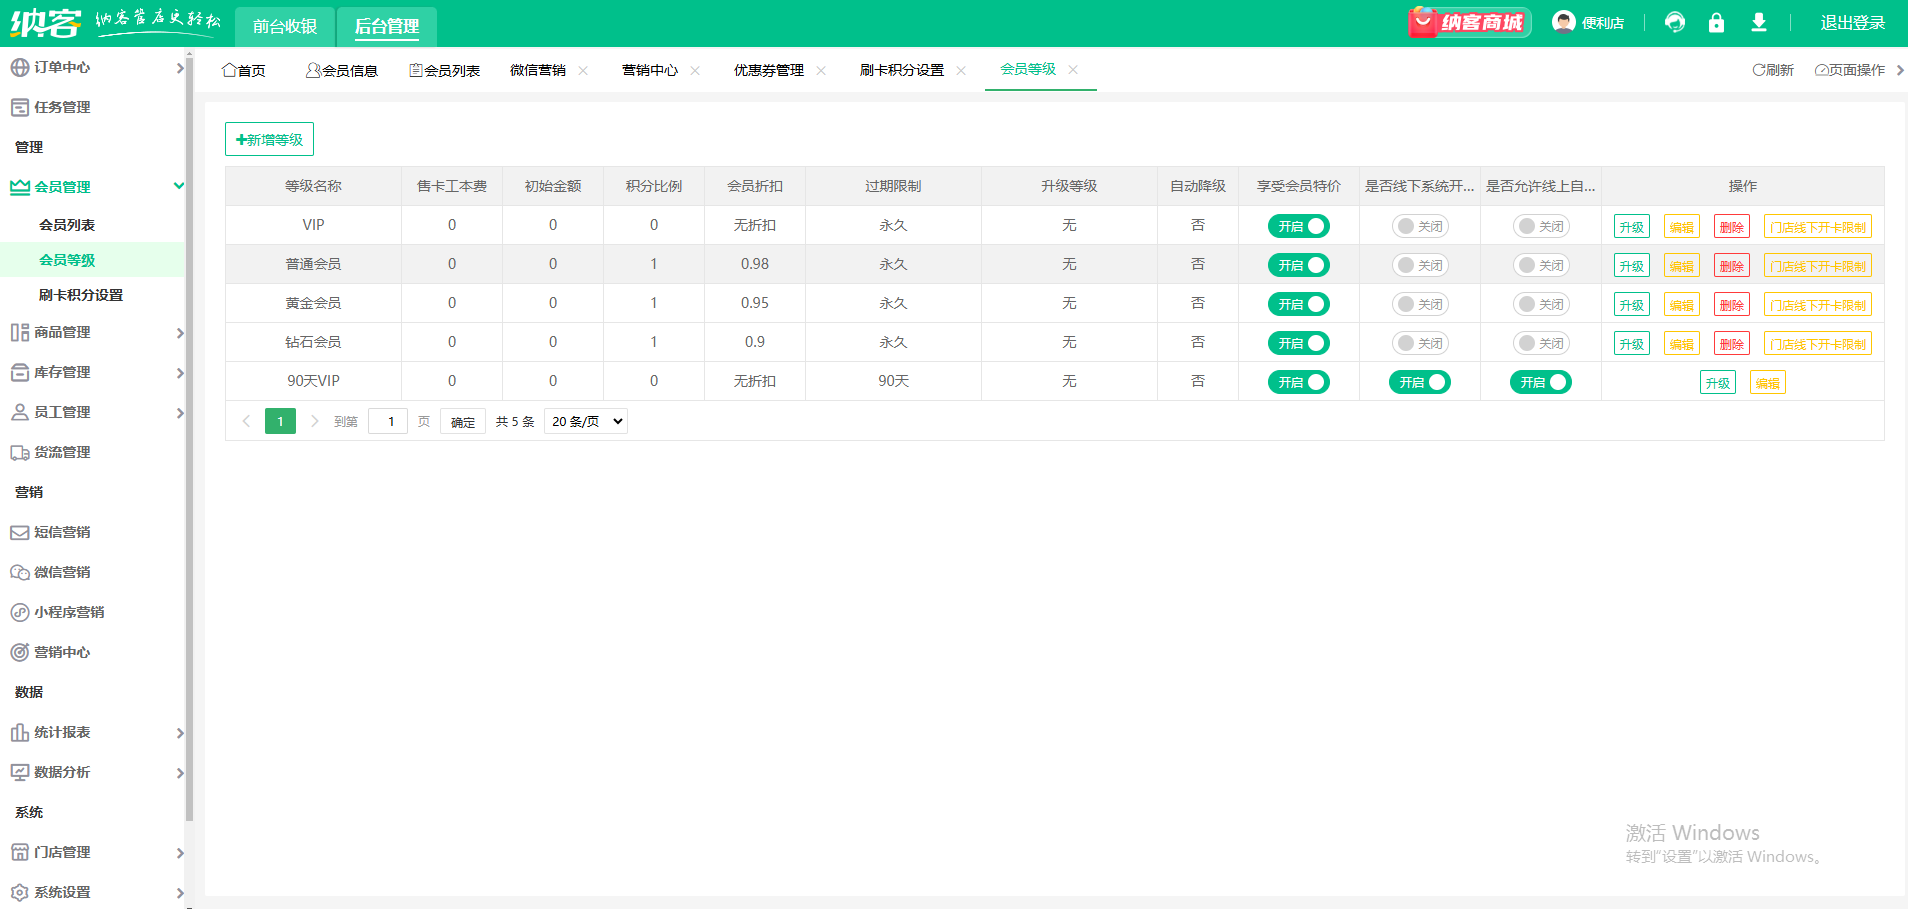Turn on 是否线下系统开 toggle for 黄金会员
The image size is (1908, 909).
coord(1419,304)
